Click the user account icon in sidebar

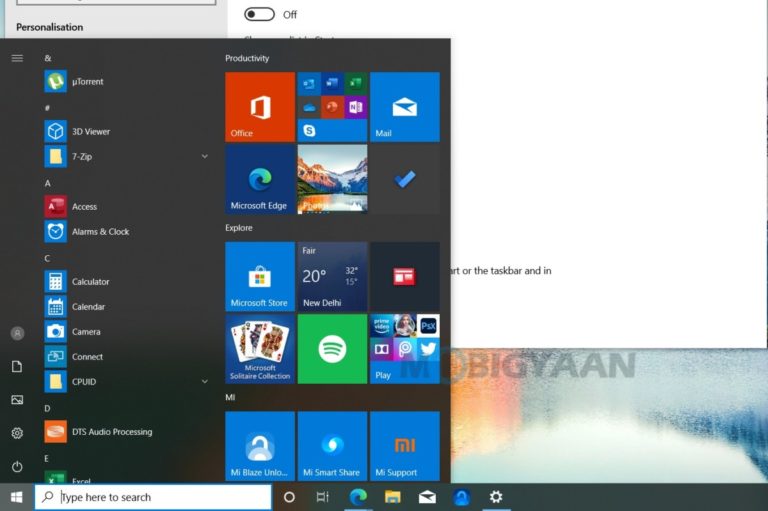coord(17,333)
